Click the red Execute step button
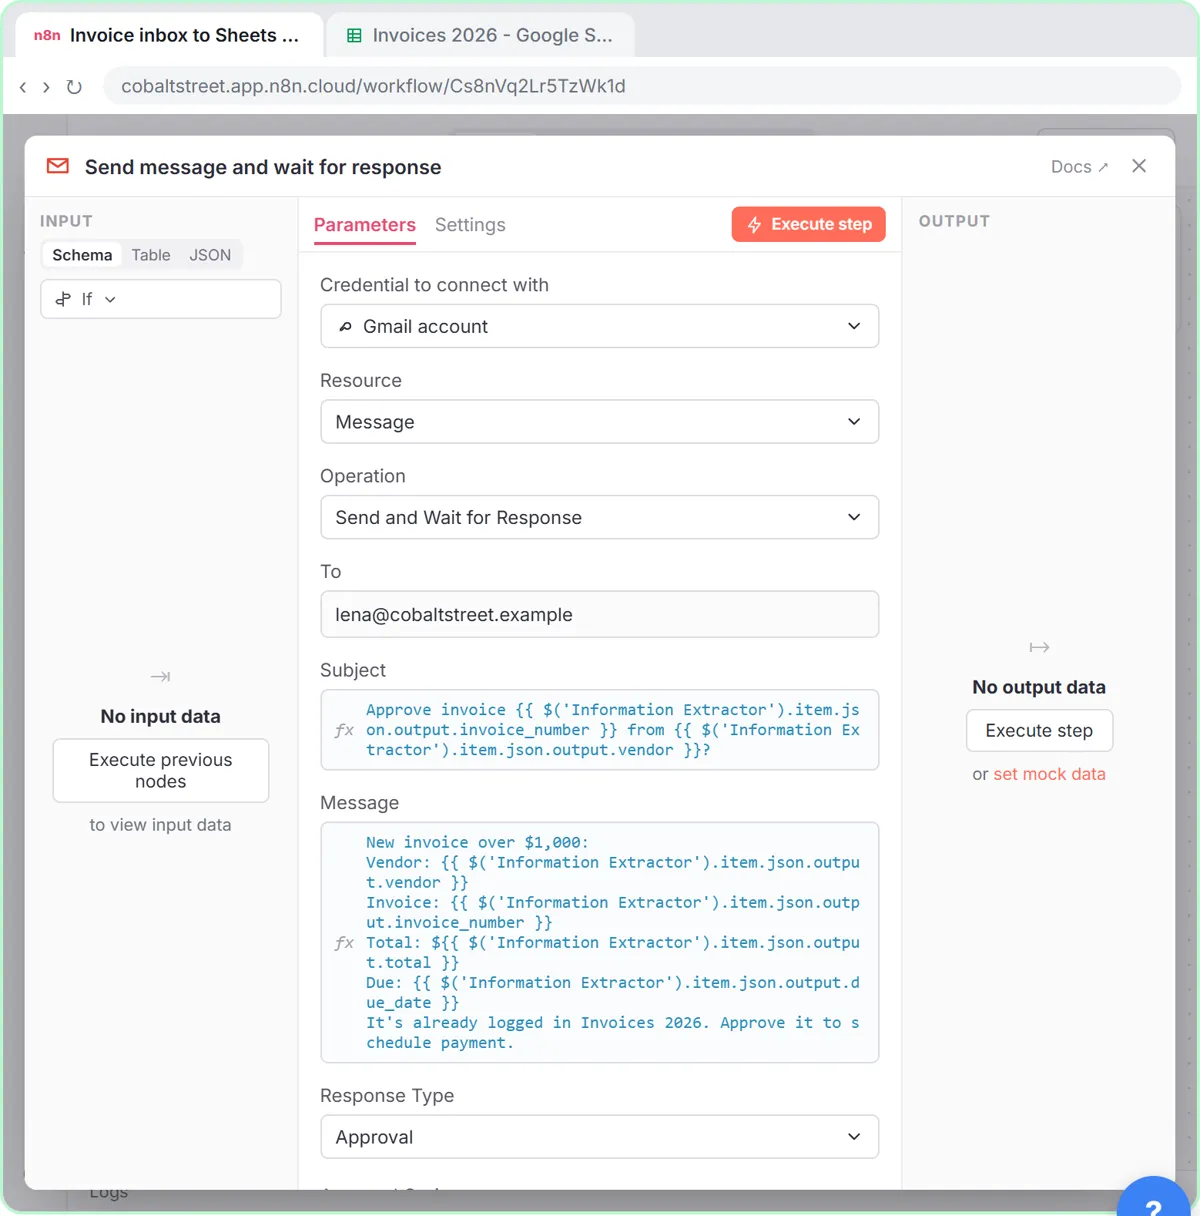Image resolution: width=1200 pixels, height=1216 pixels. click(809, 224)
